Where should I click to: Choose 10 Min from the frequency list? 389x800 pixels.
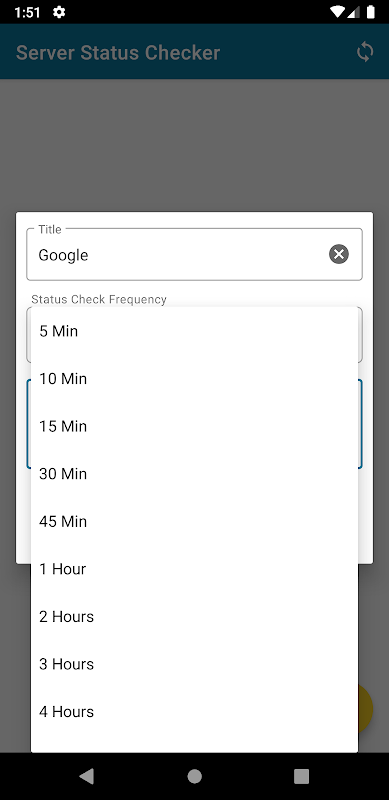(194, 379)
